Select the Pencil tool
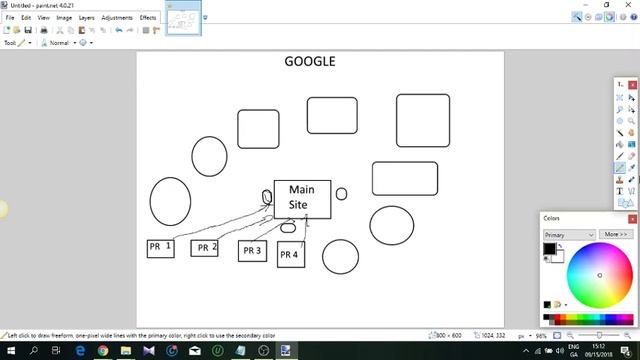The height and width of the screenshot is (360, 640). [x=620, y=168]
